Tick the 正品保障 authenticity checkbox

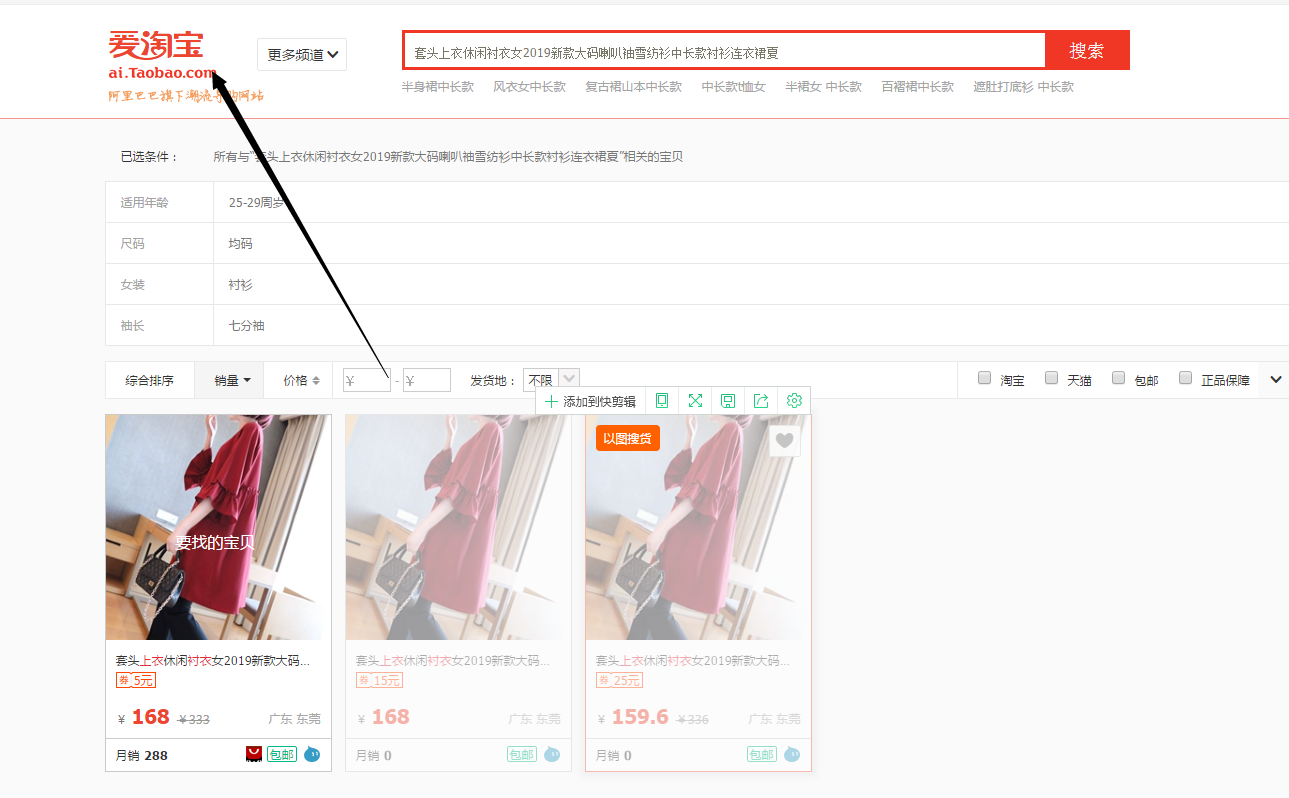click(1185, 378)
